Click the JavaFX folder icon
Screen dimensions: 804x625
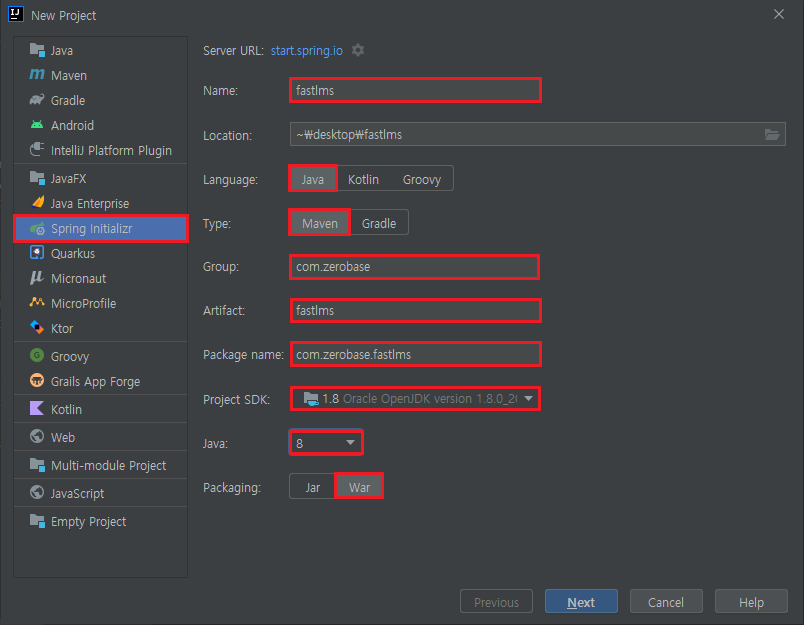[x=37, y=178]
